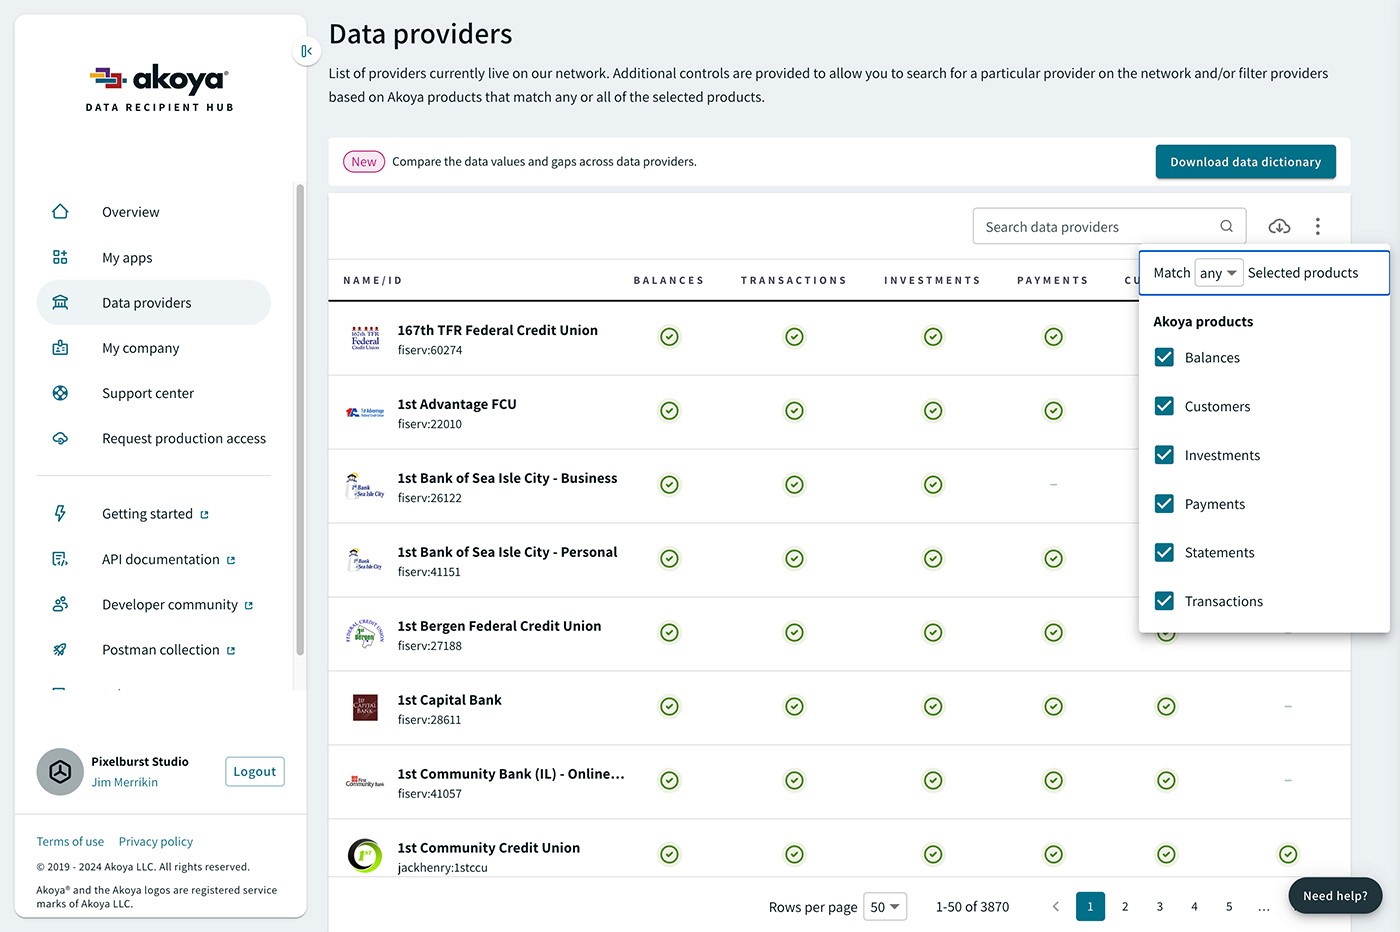Uncheck the Payments product checkbox

tap(1164, 504)
